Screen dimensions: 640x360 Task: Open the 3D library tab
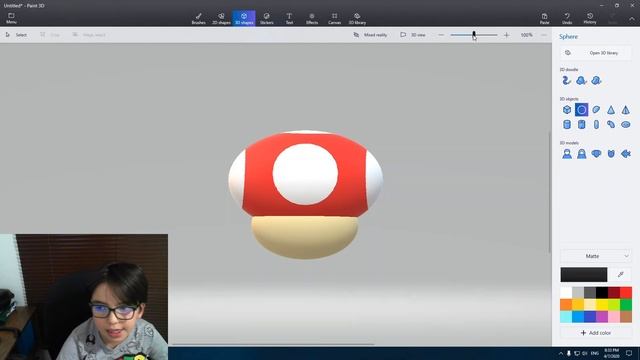tap(357, 18)
